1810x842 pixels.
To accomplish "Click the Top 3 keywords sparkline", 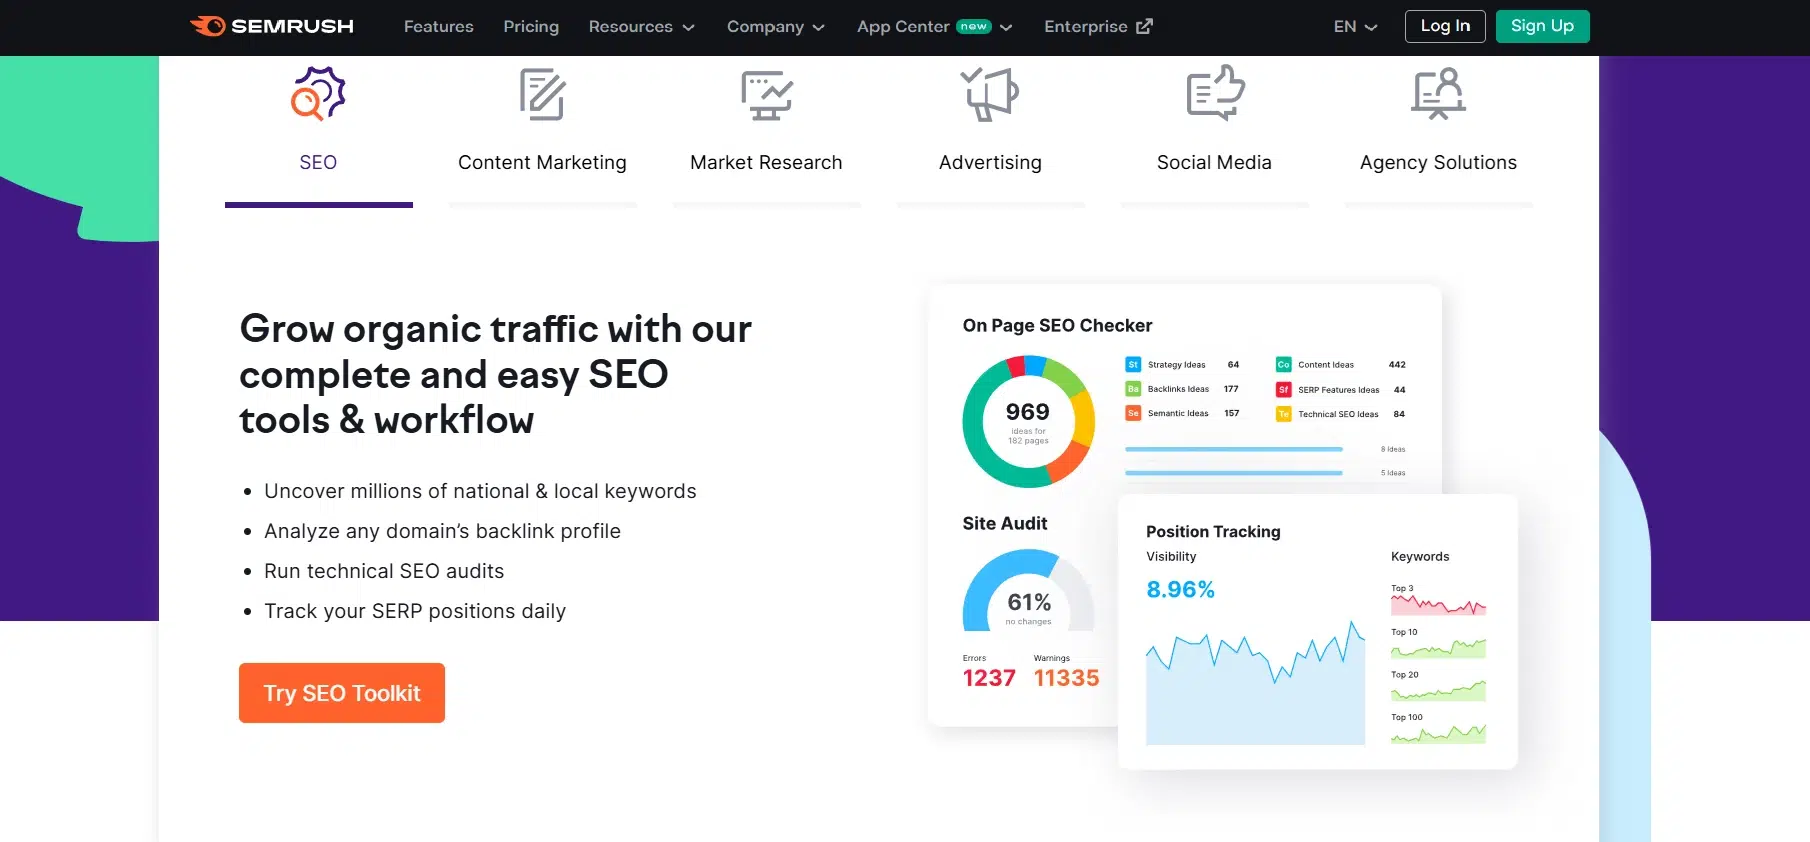I will pos(1438,605).
